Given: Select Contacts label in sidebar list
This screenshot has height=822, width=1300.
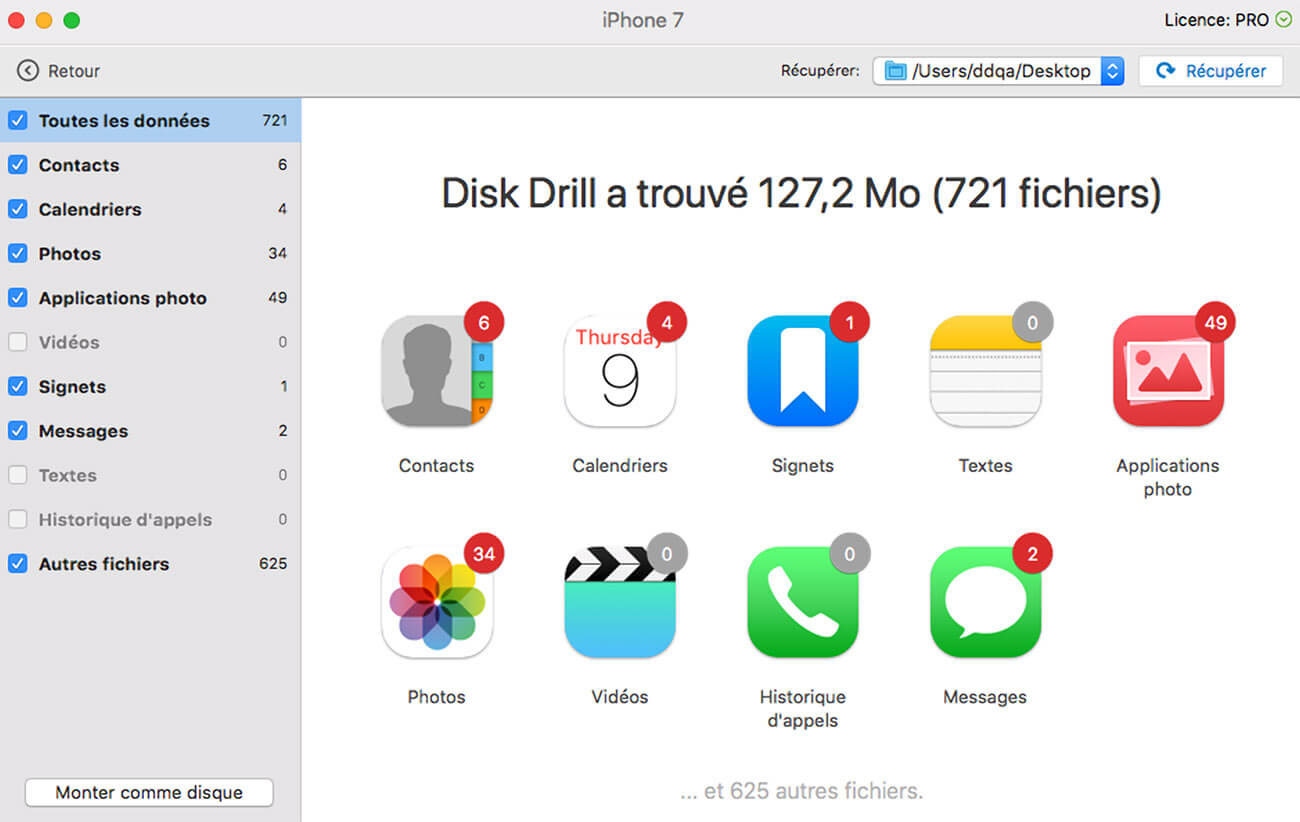Looking at the screenshot, I should click(x=79, y=165).
